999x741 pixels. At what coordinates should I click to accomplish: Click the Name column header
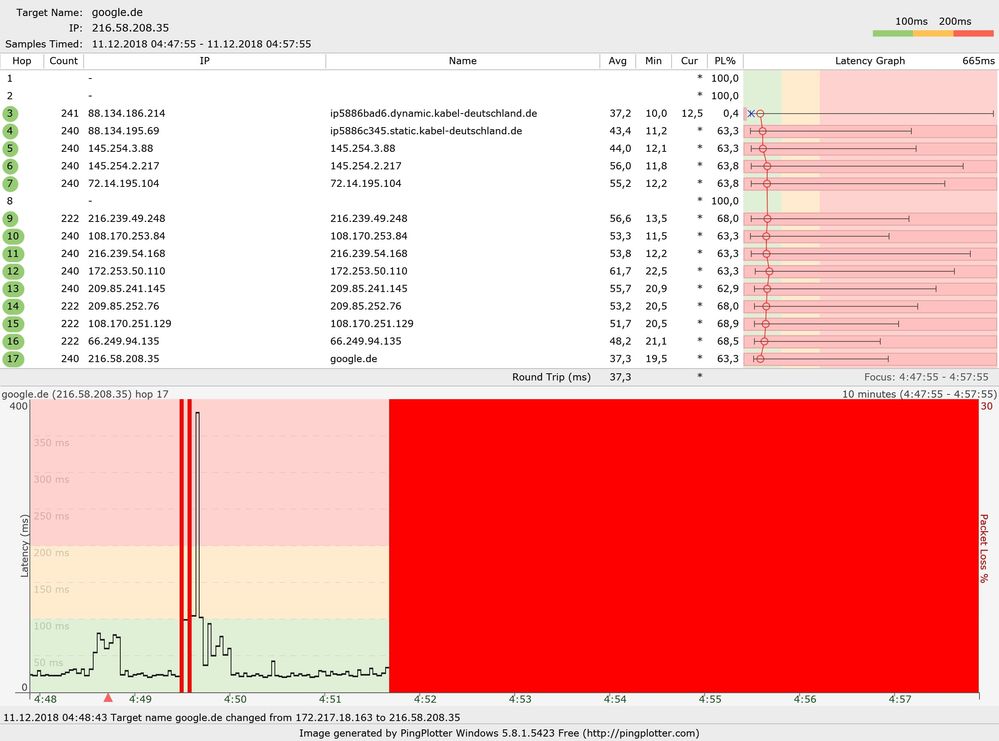tap(462, 60)
